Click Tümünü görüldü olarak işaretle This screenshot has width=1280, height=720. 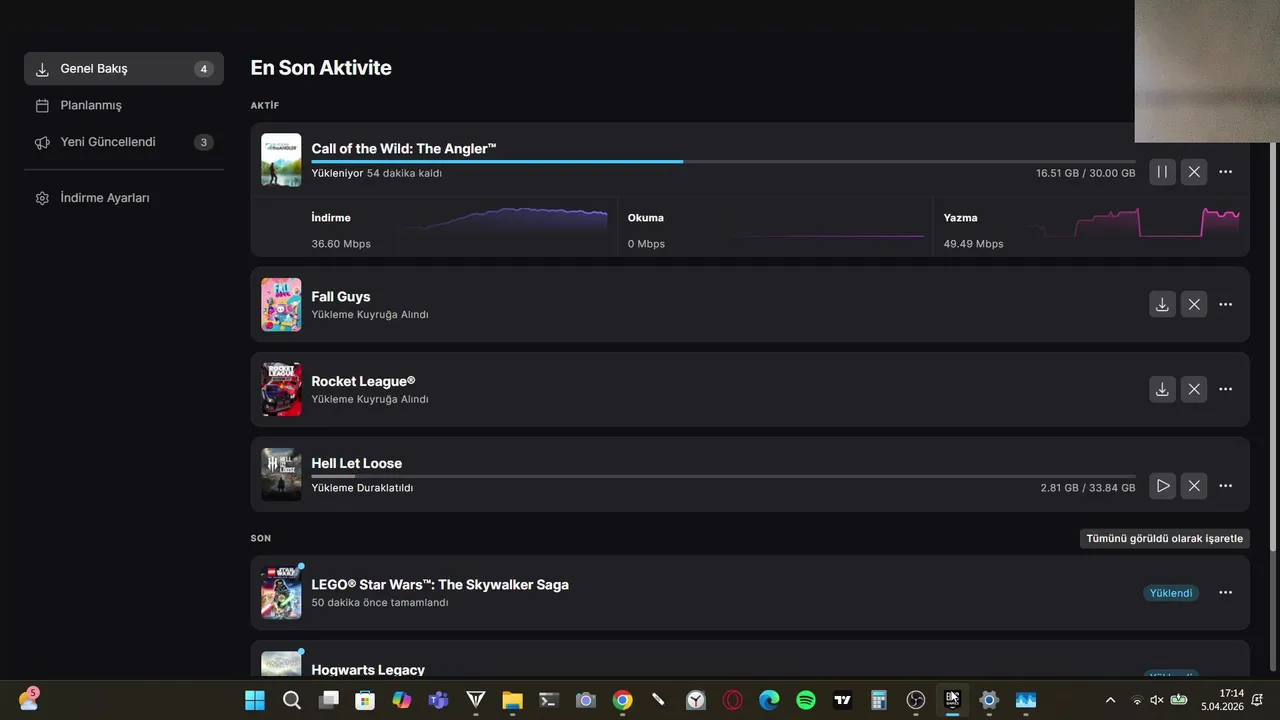tap(1165, 538)
